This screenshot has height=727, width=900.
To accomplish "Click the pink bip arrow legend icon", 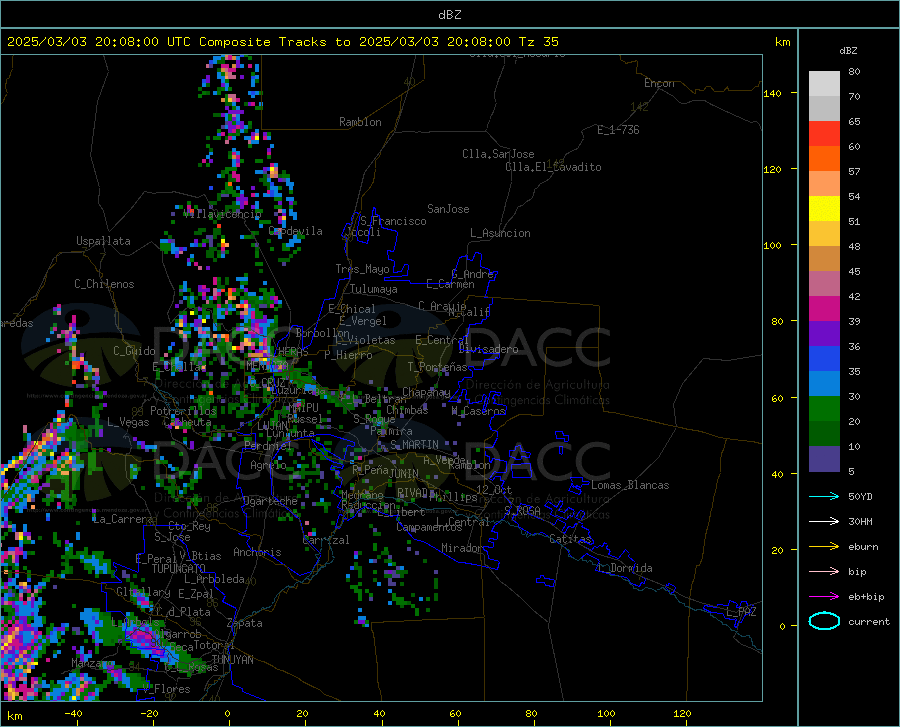I will tap(824, 572).
